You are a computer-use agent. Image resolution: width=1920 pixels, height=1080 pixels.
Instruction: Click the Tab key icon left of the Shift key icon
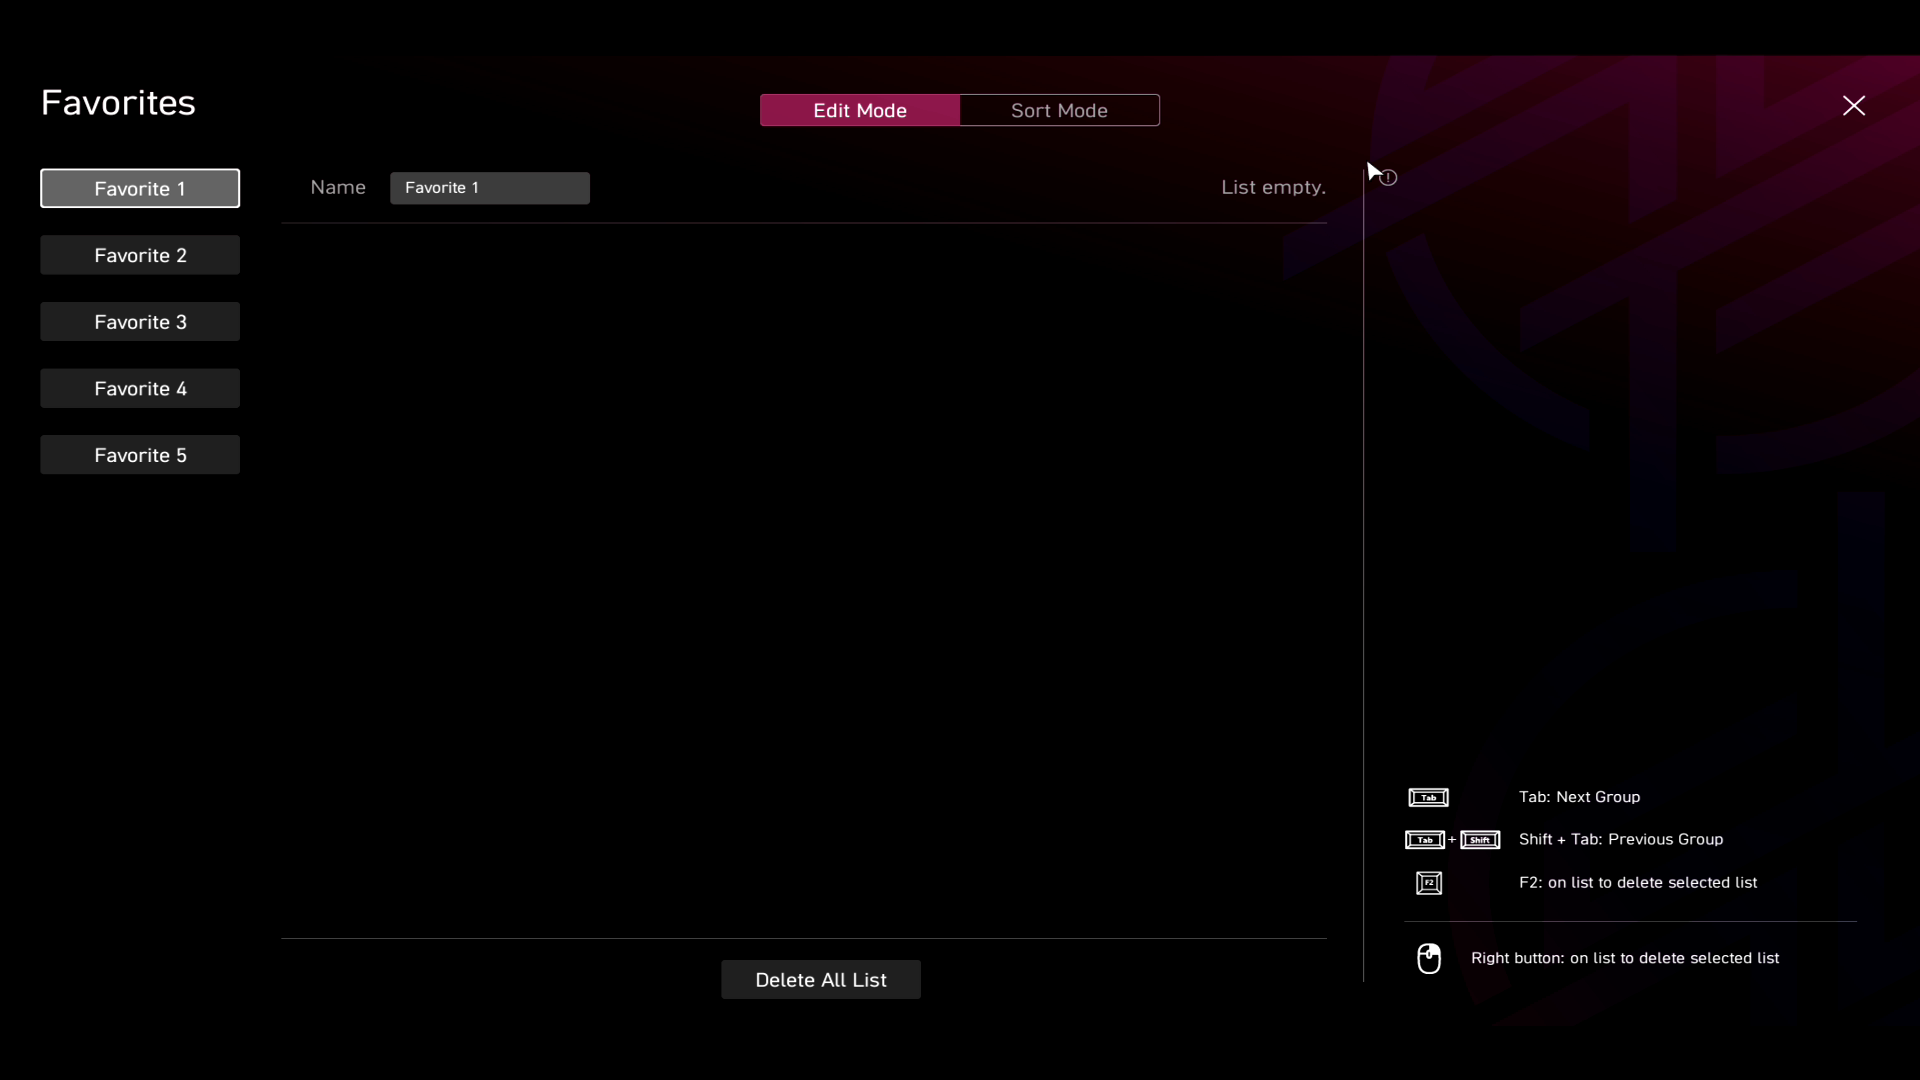[x=1424, y=840]
